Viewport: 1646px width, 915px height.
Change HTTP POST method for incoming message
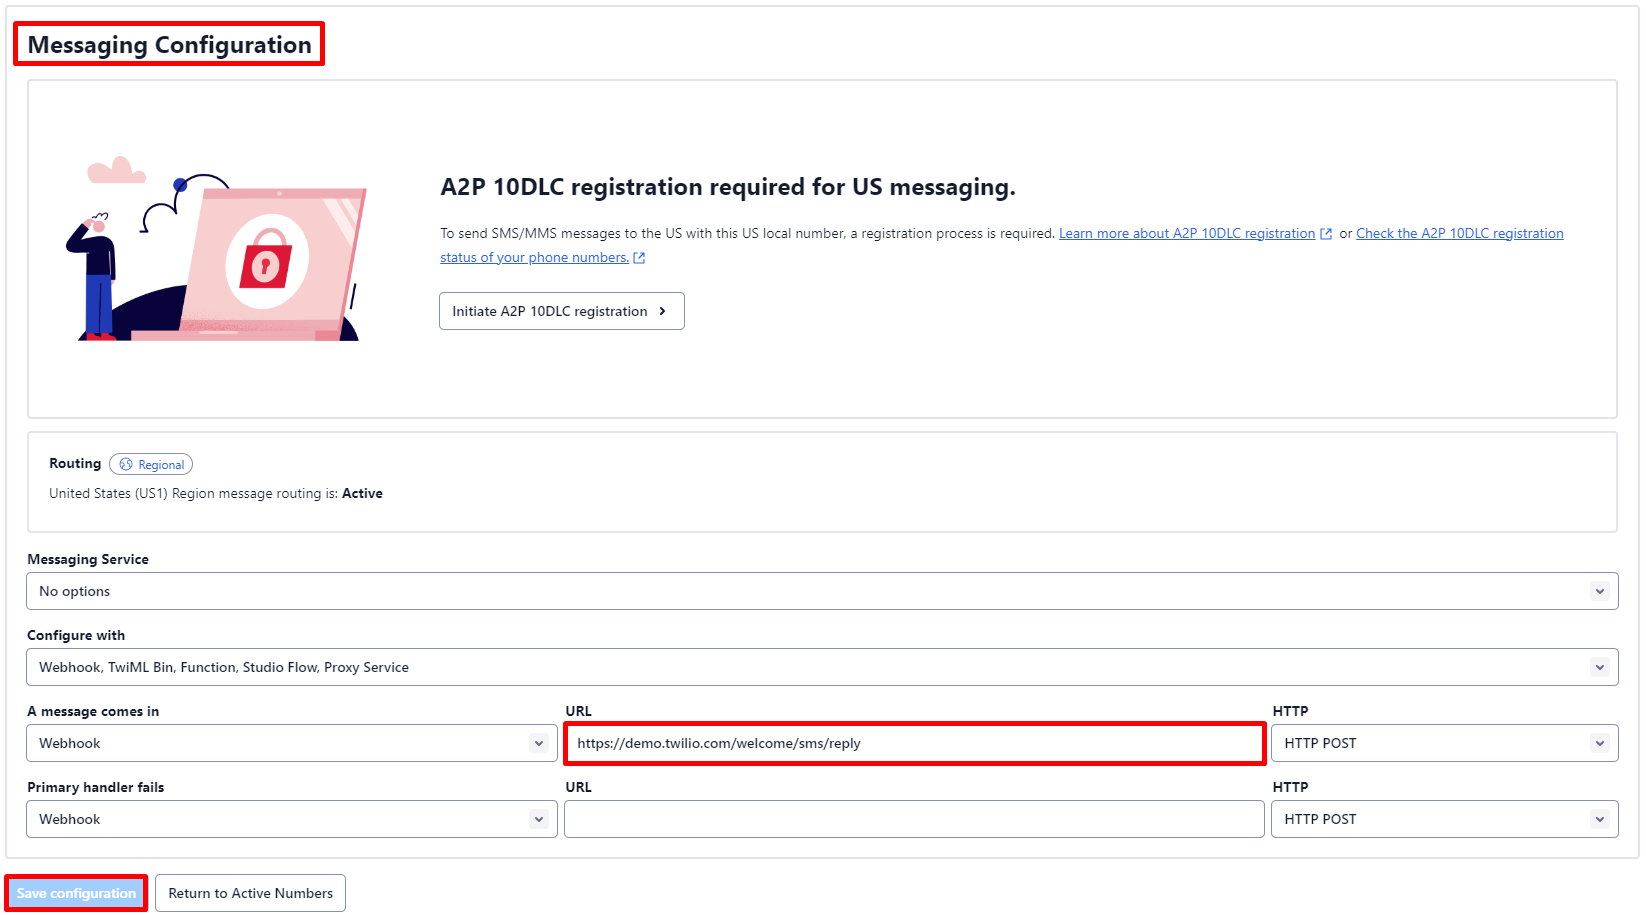pos(1443,743)
